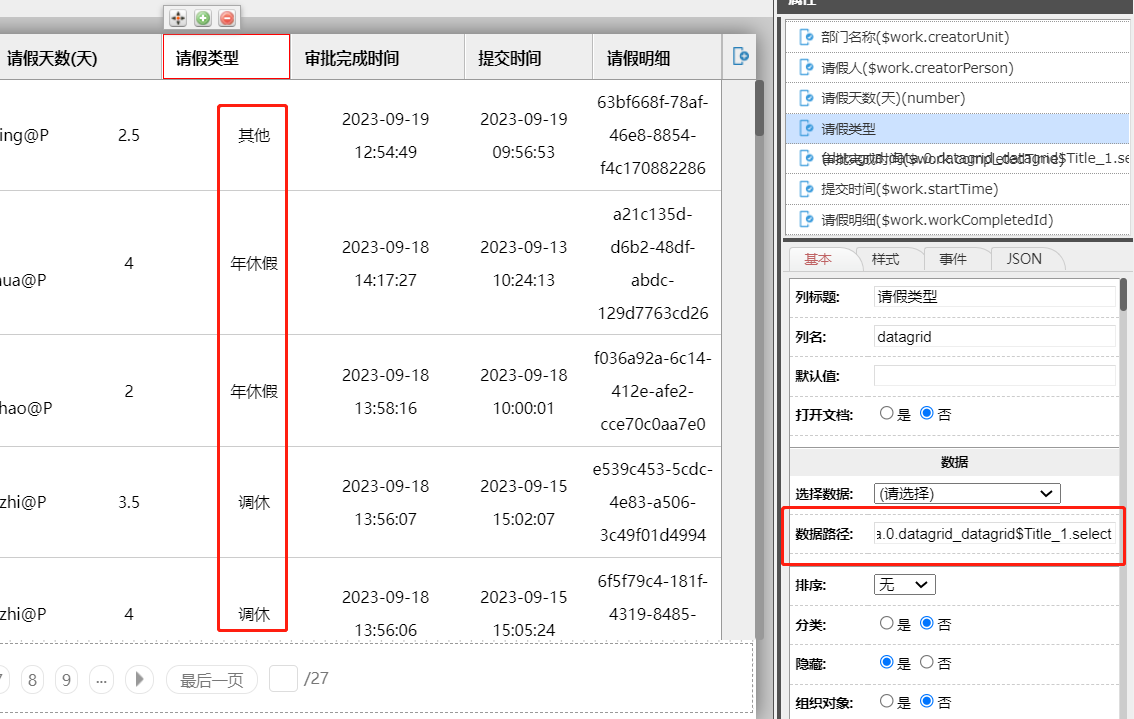1134x719 pixels.
Task: Go to page 9
Action: click(67, 680)
